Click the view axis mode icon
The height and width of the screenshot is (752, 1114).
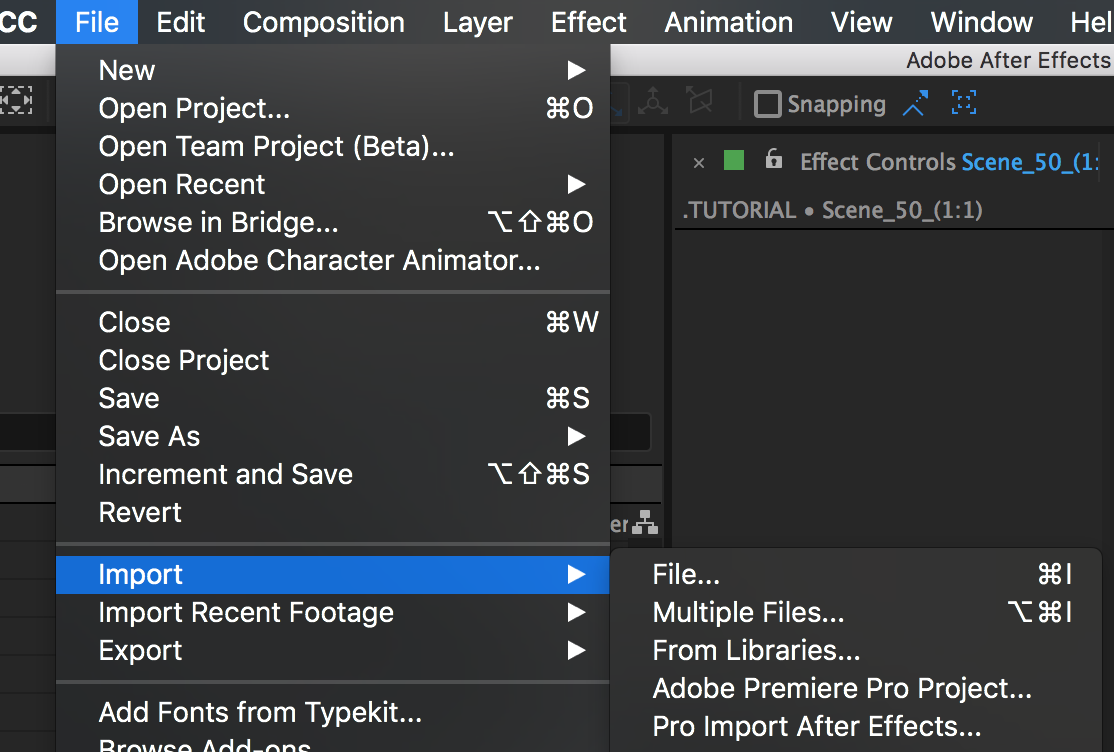point(699,101)
